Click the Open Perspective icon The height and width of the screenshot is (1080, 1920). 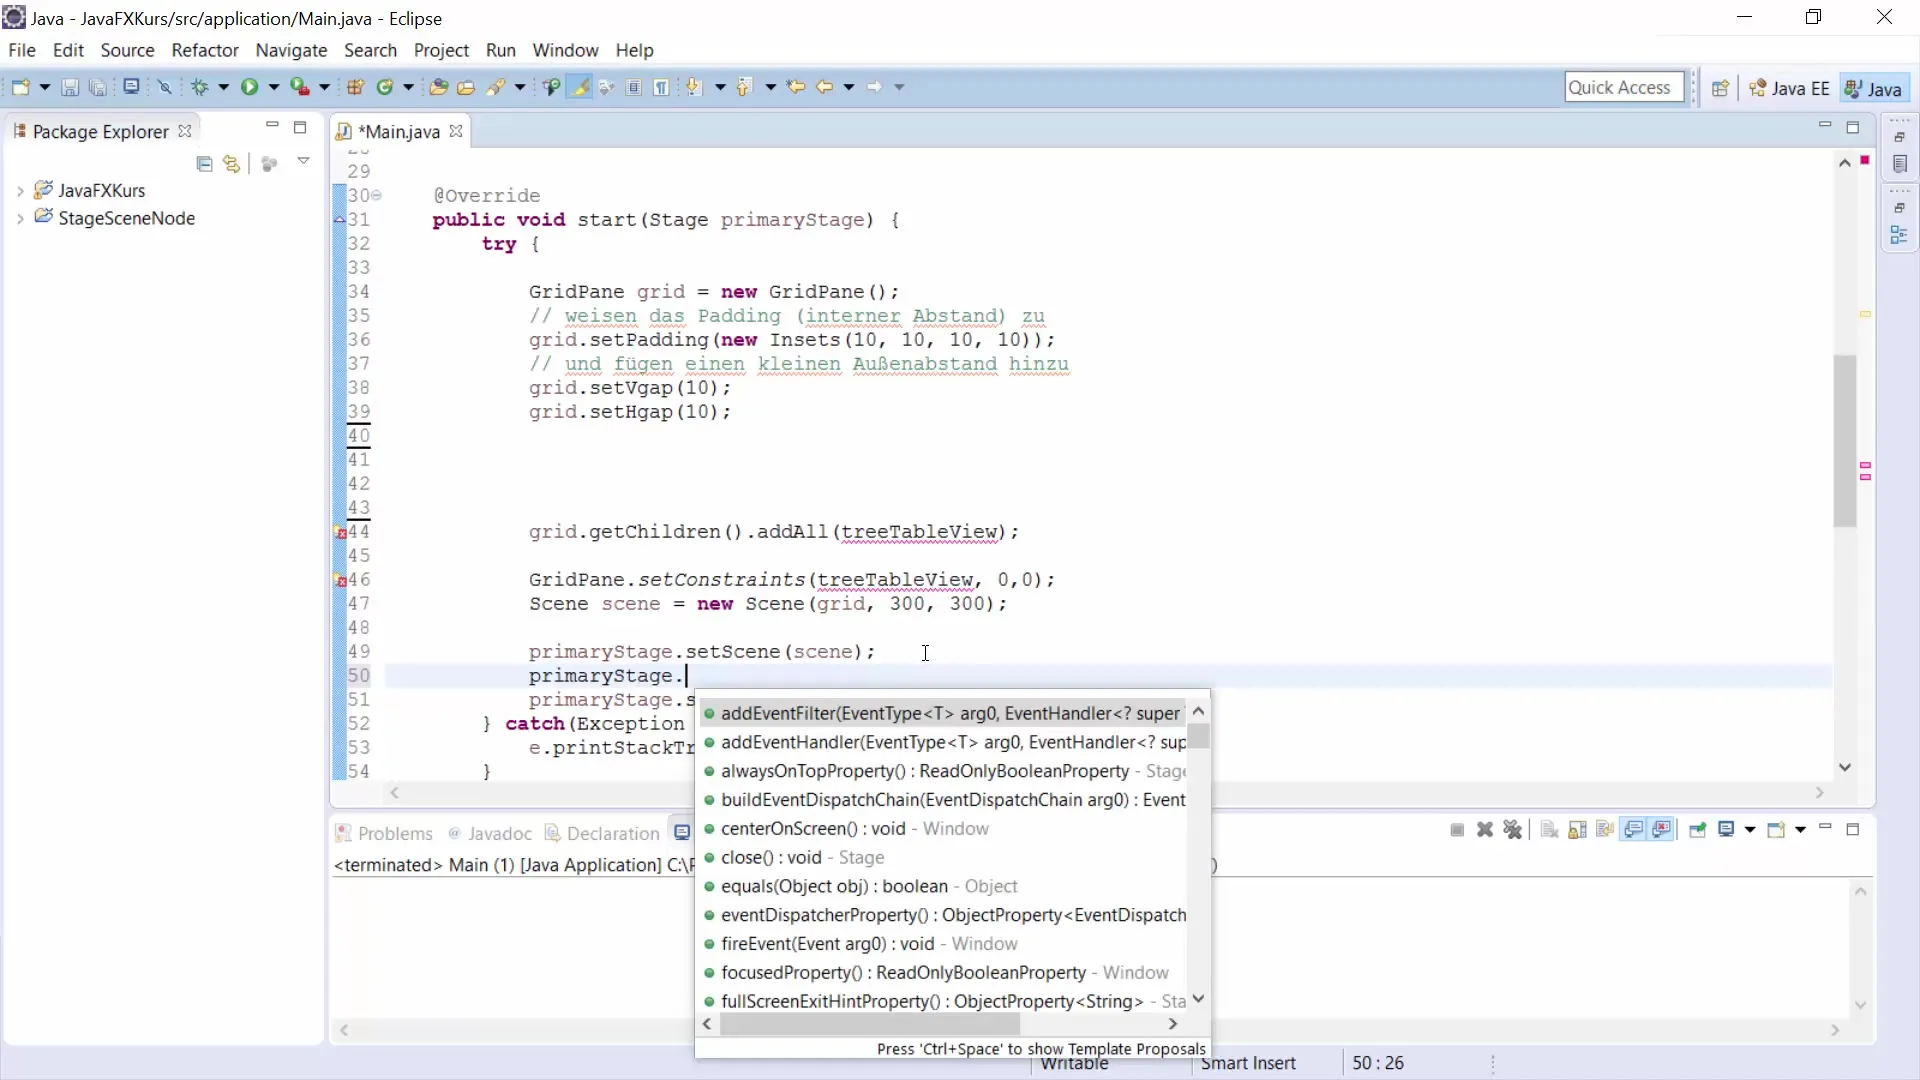(1720, 88)
